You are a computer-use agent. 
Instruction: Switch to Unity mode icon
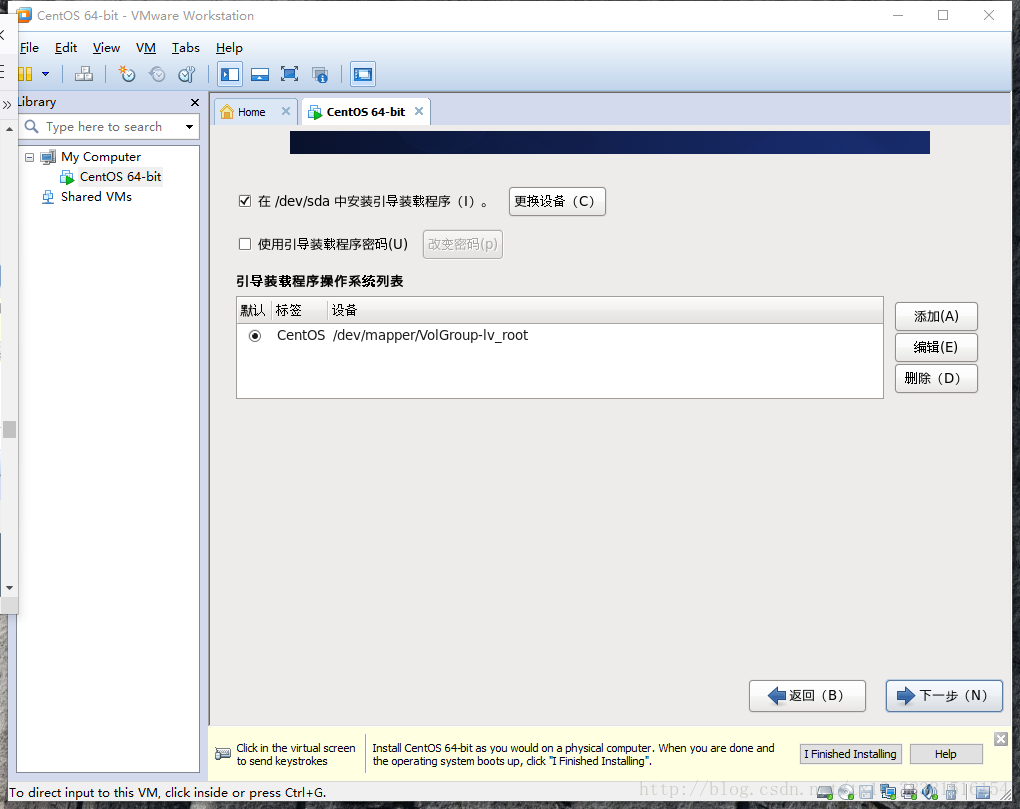319,75
